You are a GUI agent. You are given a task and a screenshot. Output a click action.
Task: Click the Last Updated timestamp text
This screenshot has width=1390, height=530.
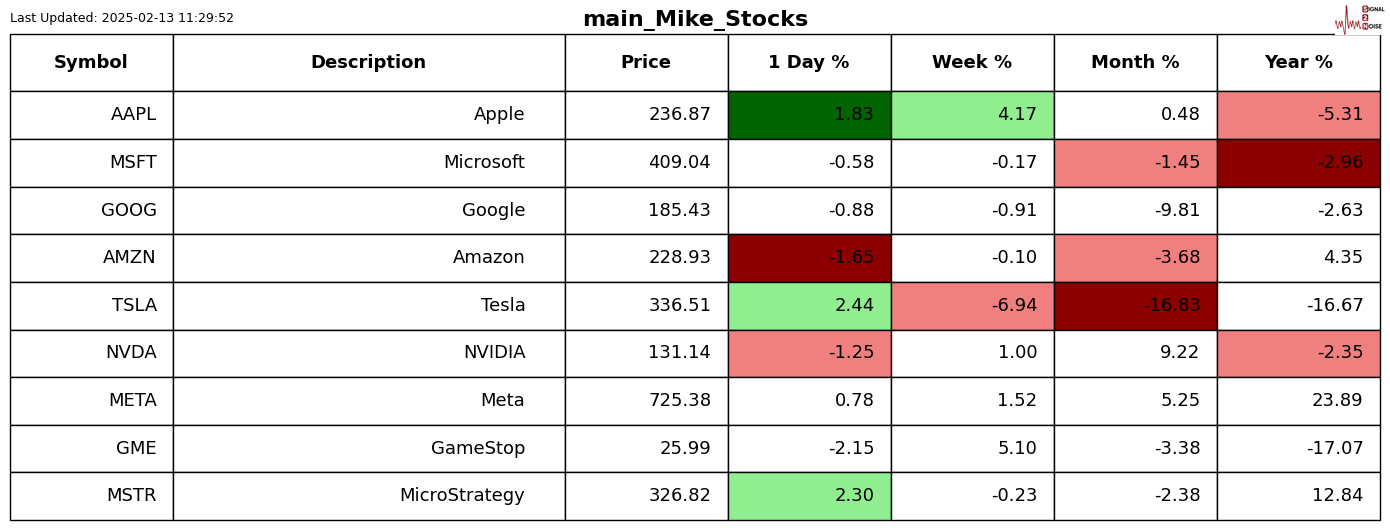(x=122, y=18)
